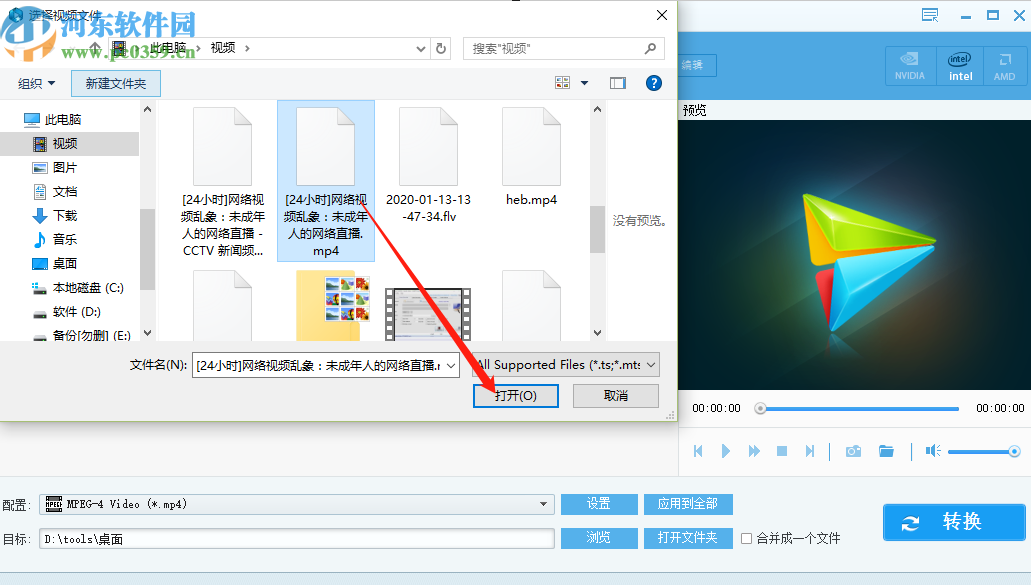Open the folder icon beside the camera snapshot
Viewport: 1031px width, 585px height.
(887, 450)
